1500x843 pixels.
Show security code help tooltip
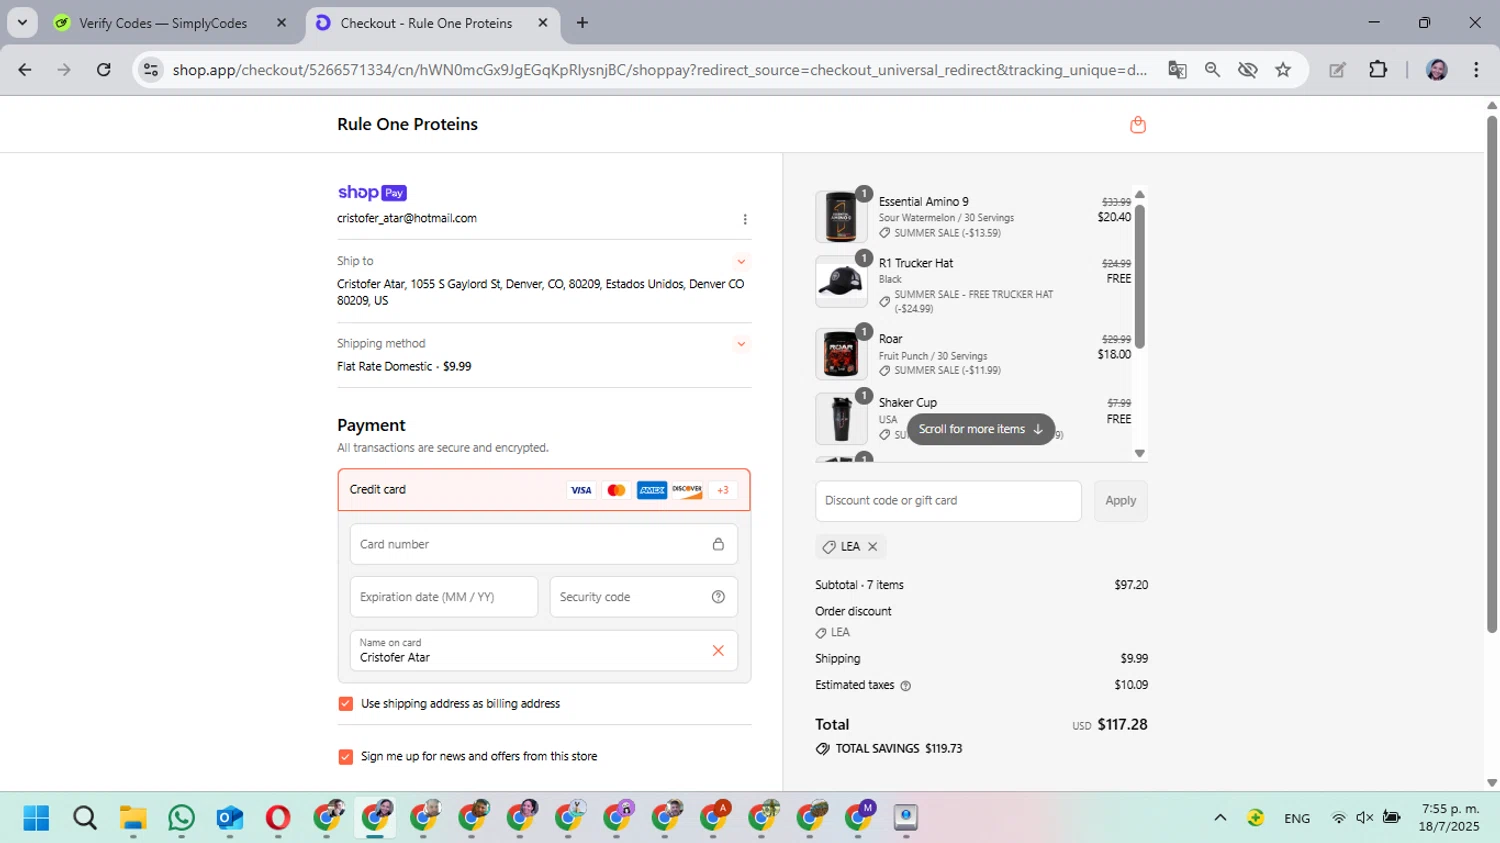[718, 597]
